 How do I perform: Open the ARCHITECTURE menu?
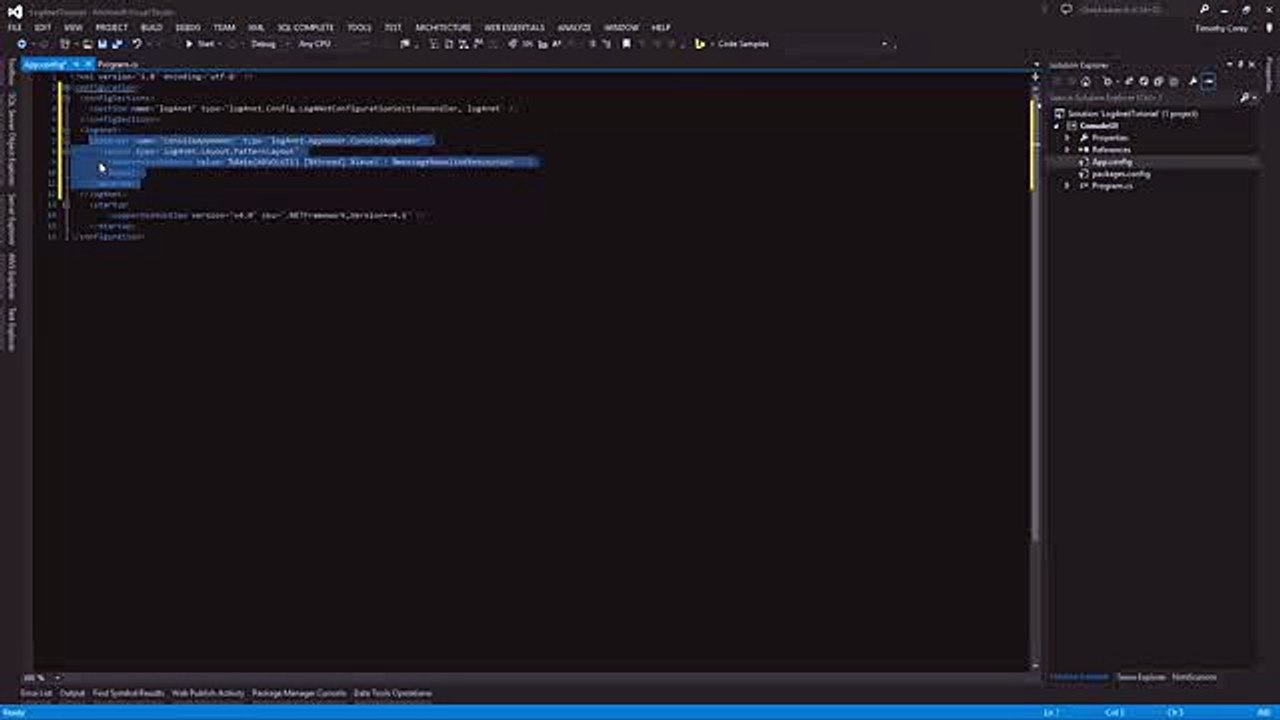[443, 28]
